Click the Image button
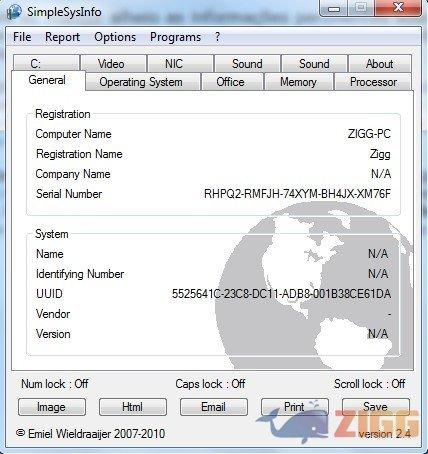428x454 pixels. click(52, 407)
